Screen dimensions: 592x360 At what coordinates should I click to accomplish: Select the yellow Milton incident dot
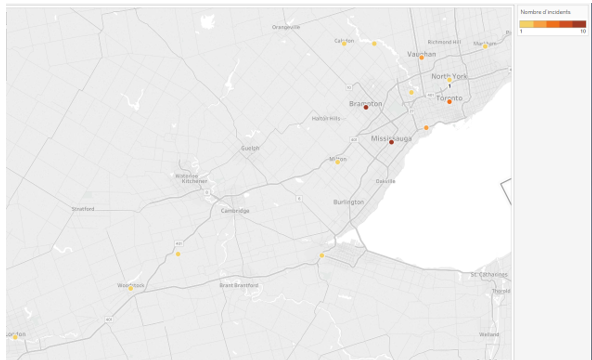click(x=338, y=162)
